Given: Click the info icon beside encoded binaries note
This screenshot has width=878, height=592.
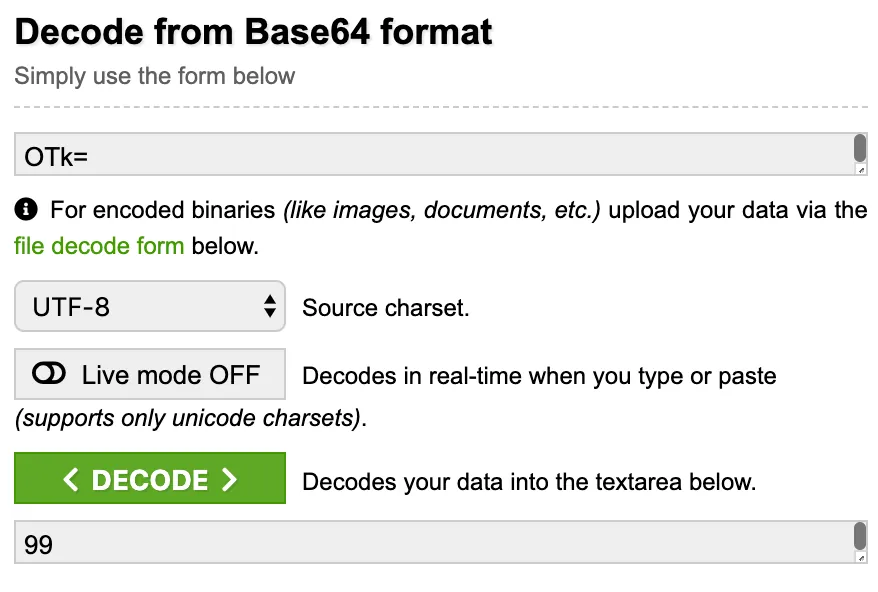Looking at the screenshot, I should coord(27,210).
